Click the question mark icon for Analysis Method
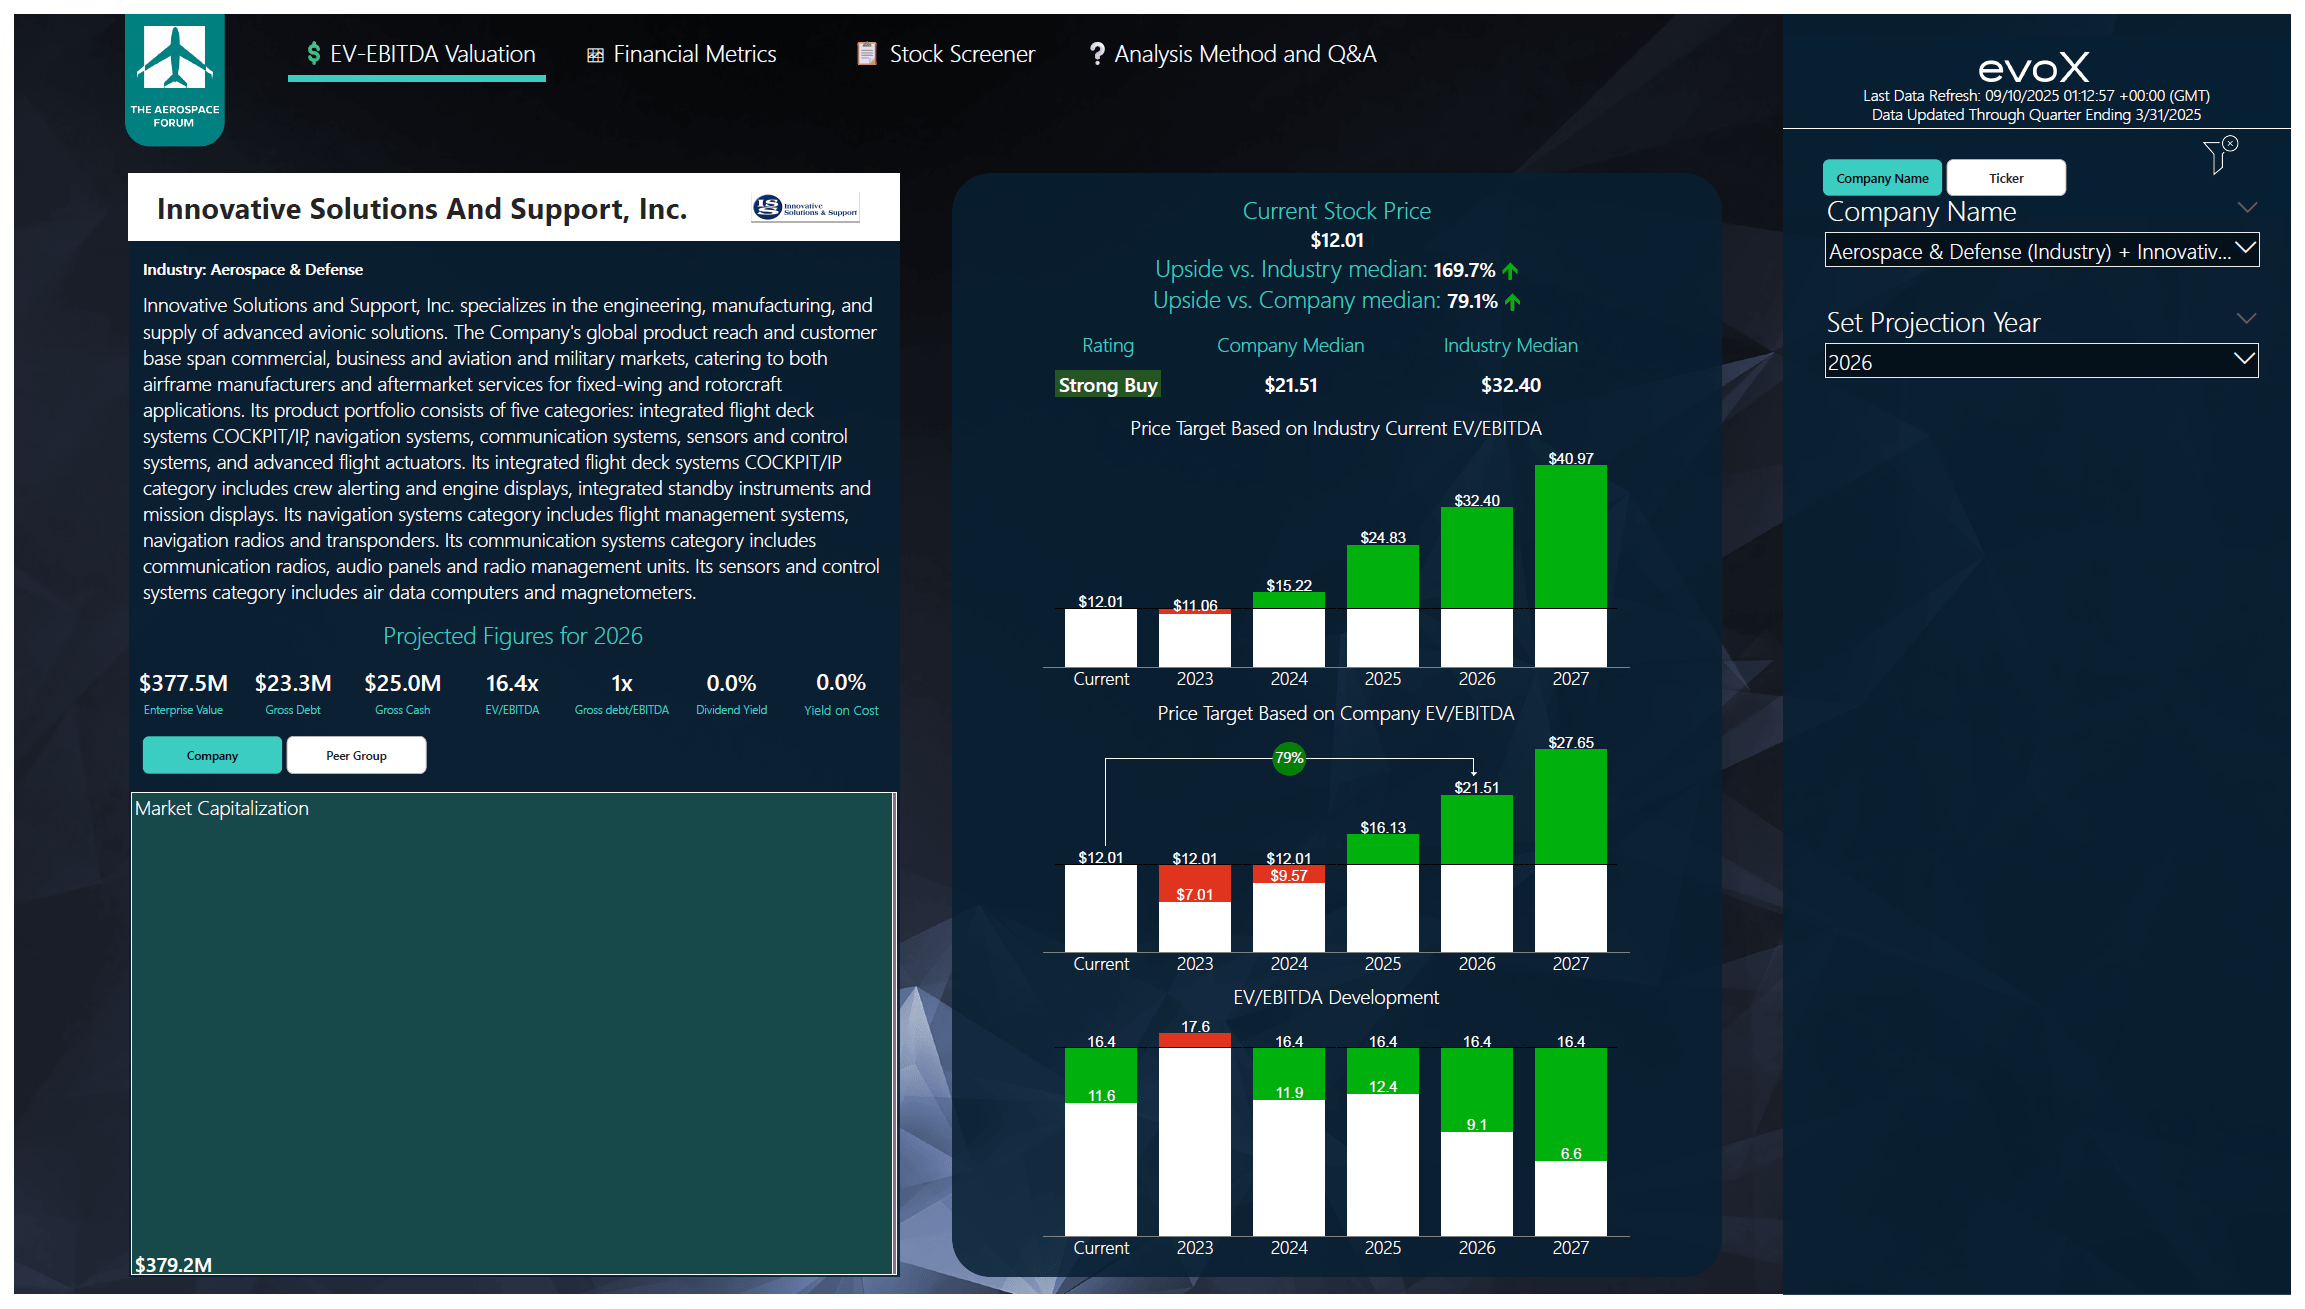This screenshot has height=1309, width=2305. (x=1096, y=54)
